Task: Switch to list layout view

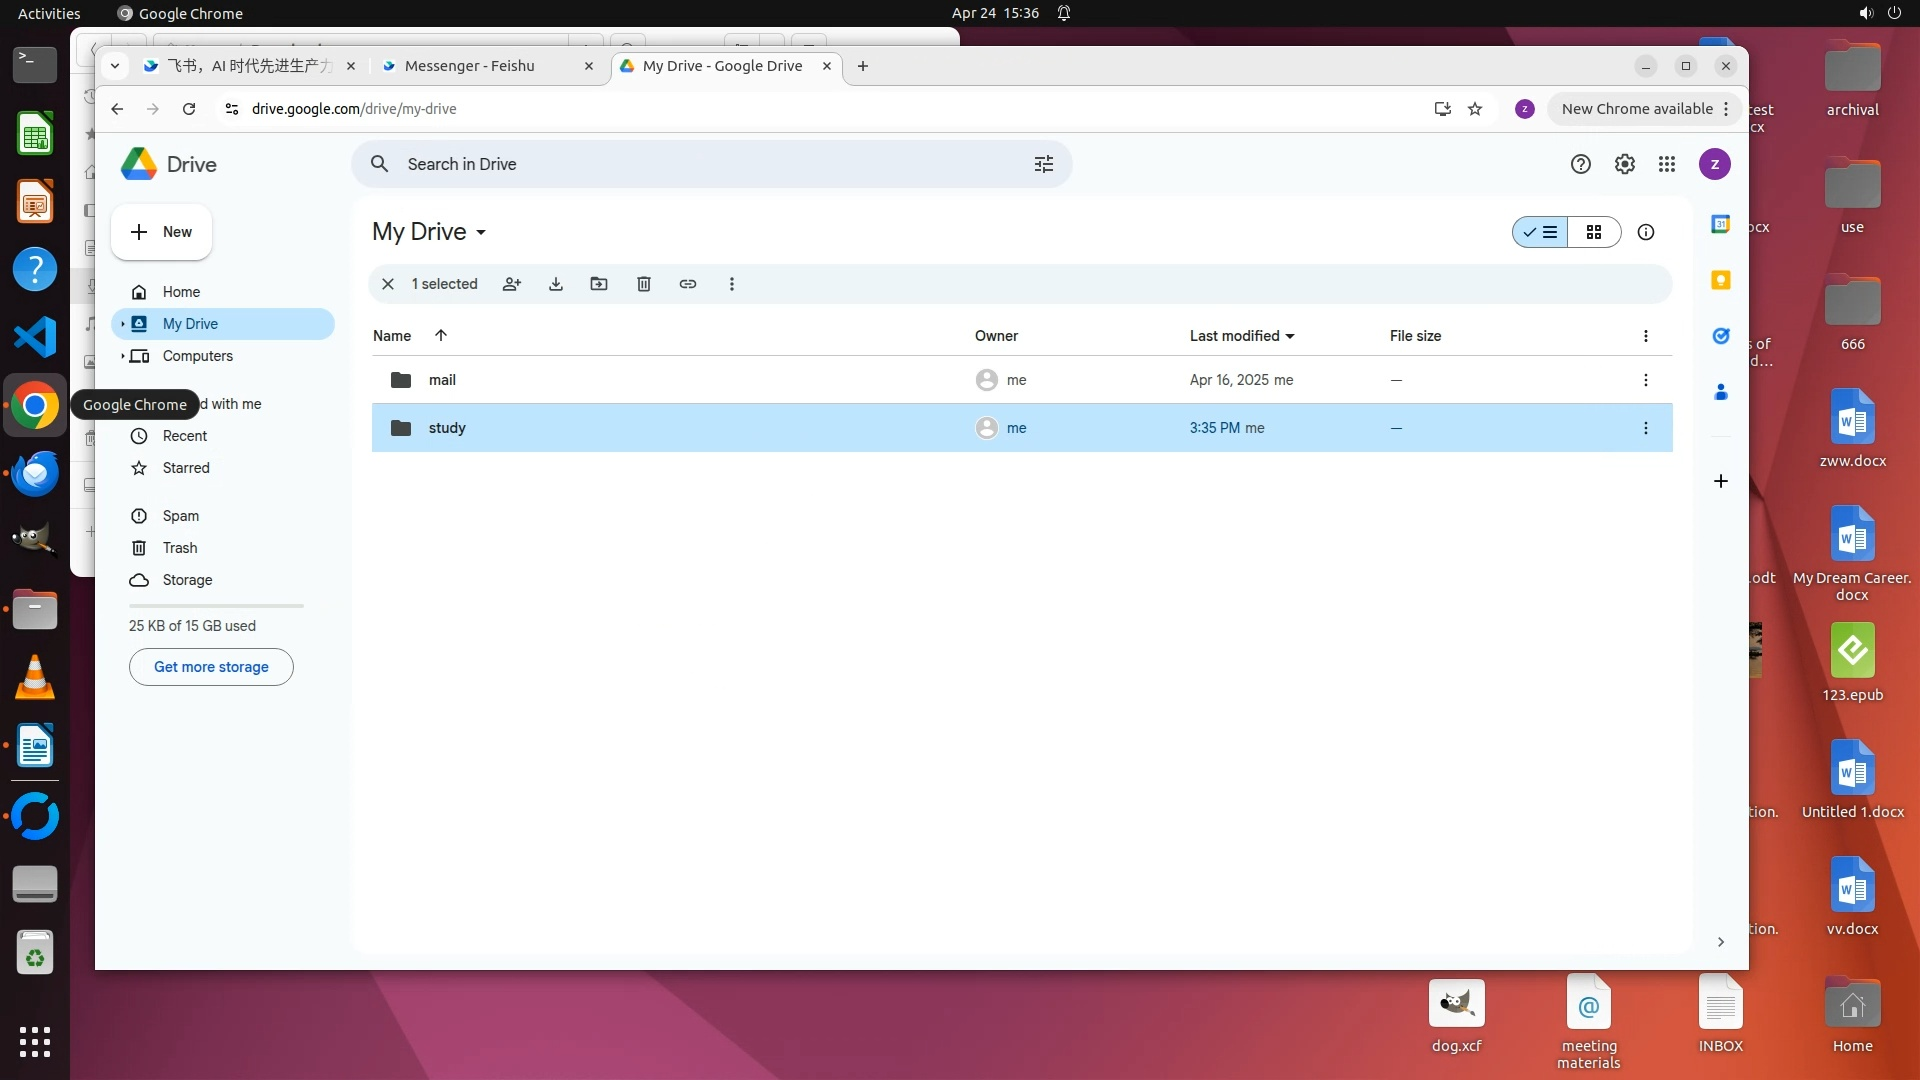Action: click(1540, 232)
